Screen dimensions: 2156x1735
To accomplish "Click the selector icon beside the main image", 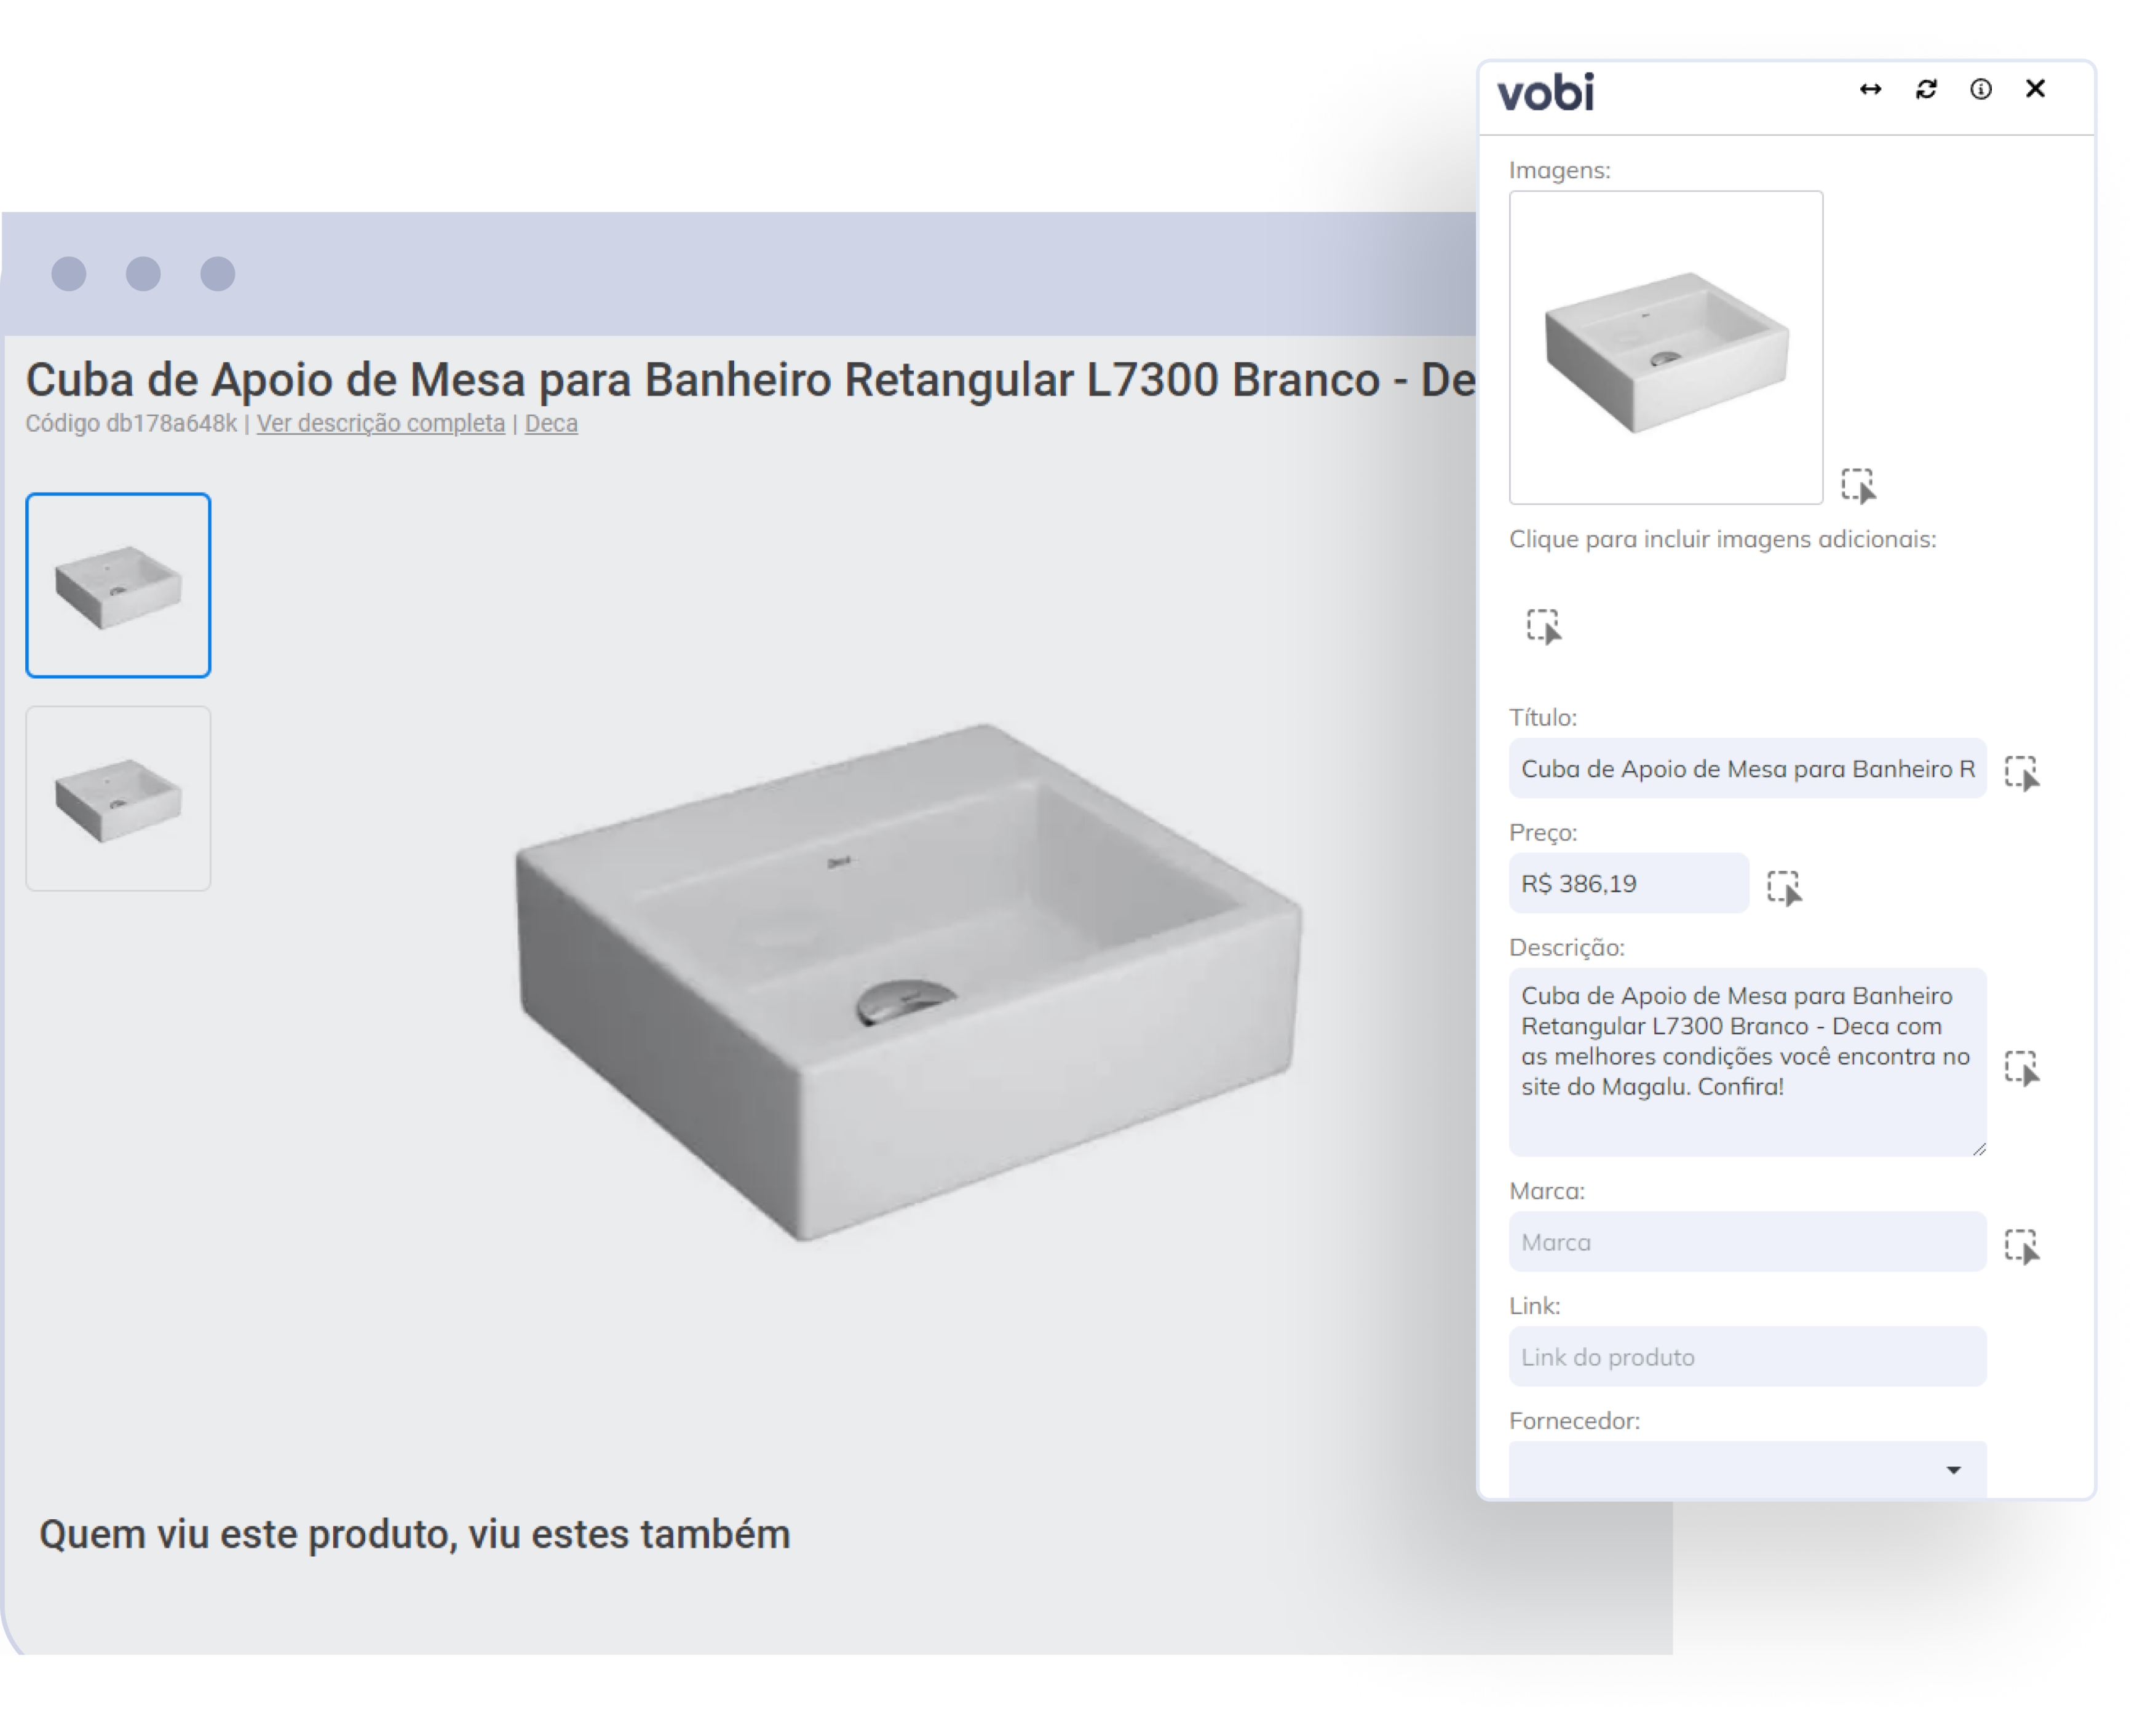I will click(1858, 485).
